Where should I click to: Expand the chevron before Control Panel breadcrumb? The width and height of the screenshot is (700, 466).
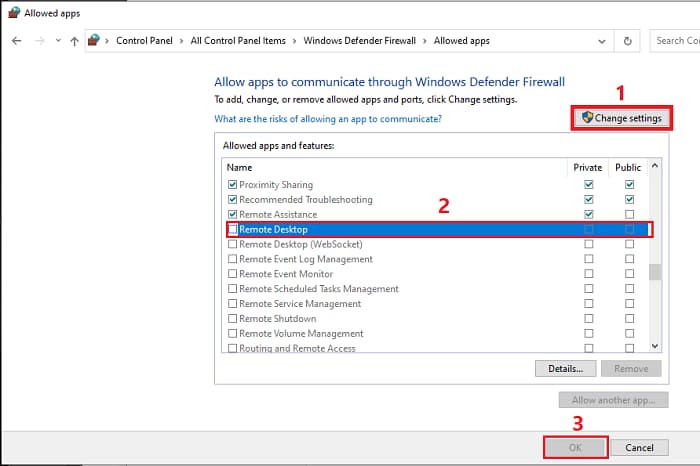107,41
